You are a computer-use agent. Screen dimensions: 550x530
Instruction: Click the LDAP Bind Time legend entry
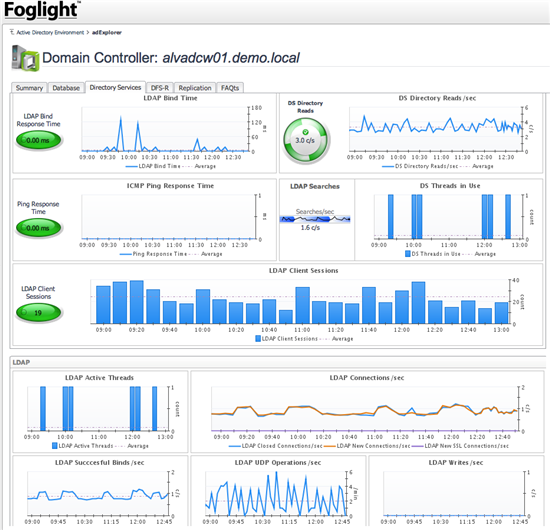pos(153,166)
